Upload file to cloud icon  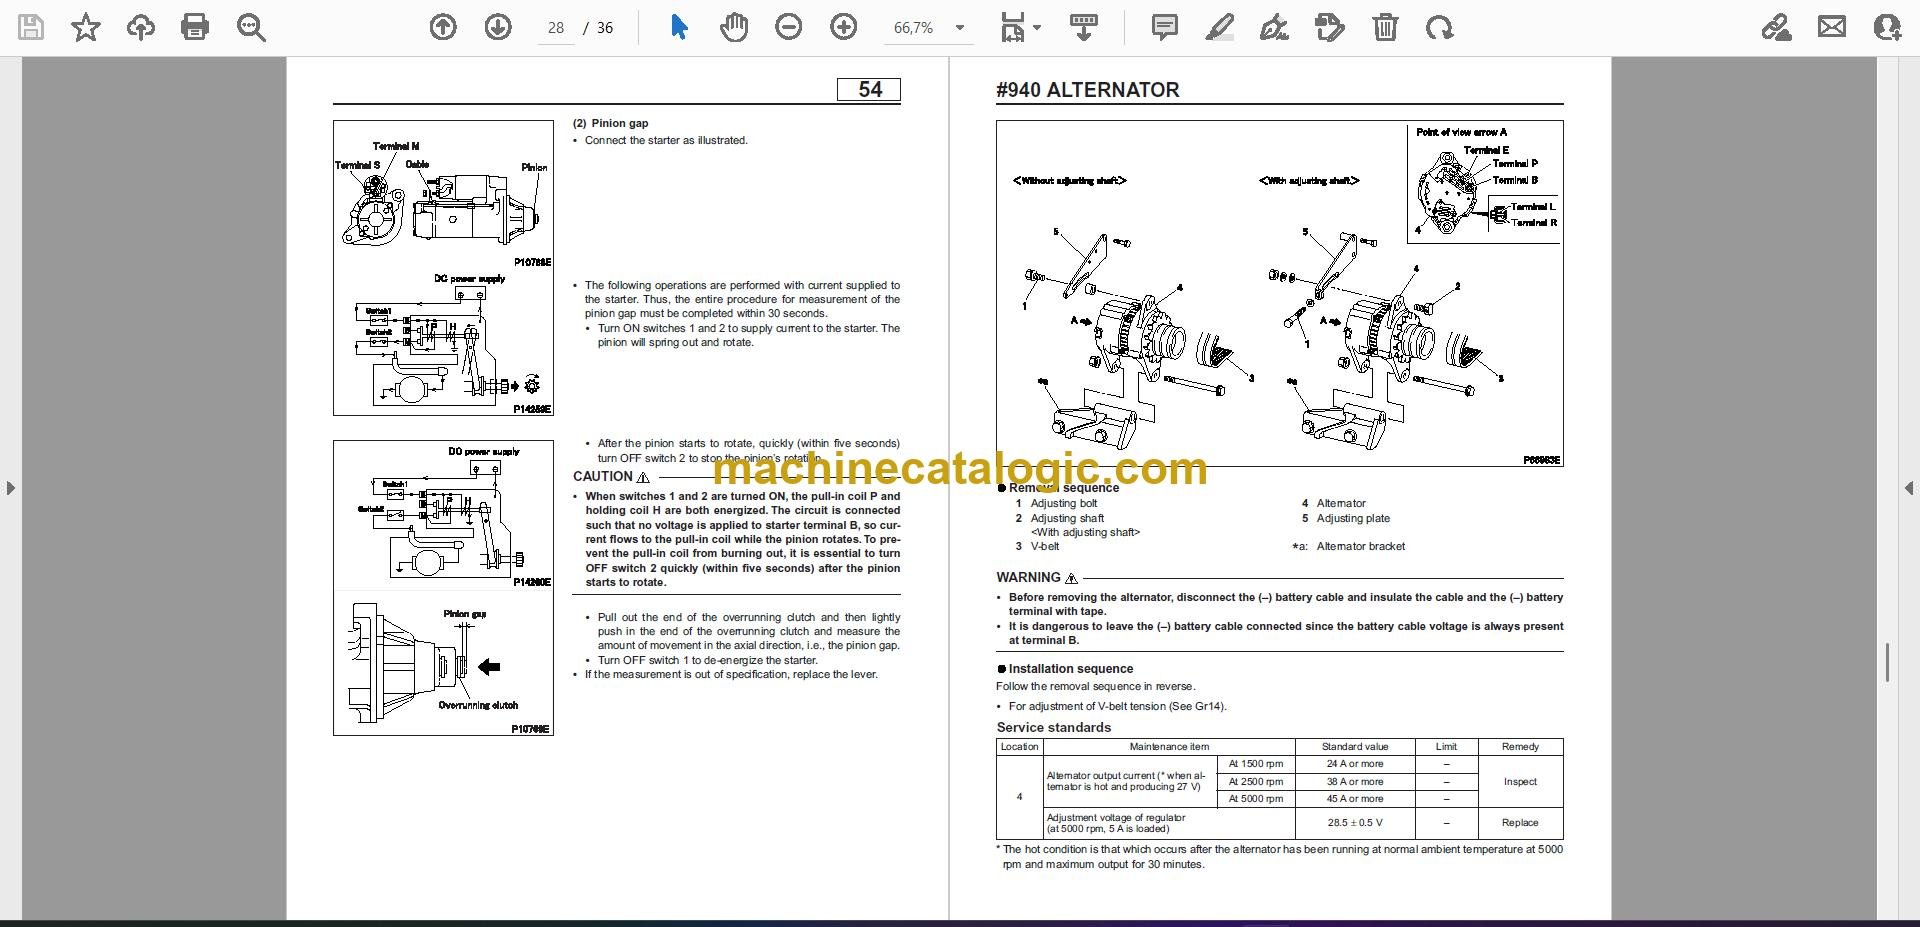(140, 27)
